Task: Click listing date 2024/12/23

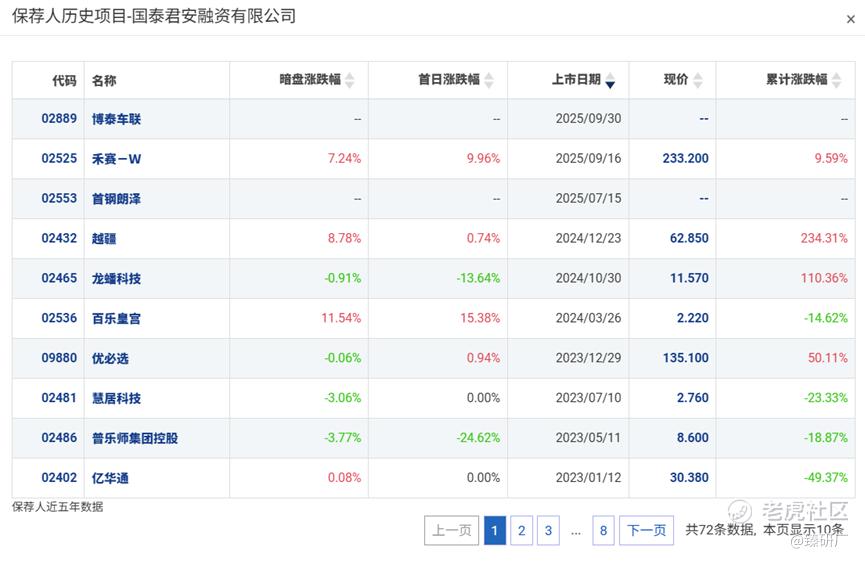Action: coord(588,238)
